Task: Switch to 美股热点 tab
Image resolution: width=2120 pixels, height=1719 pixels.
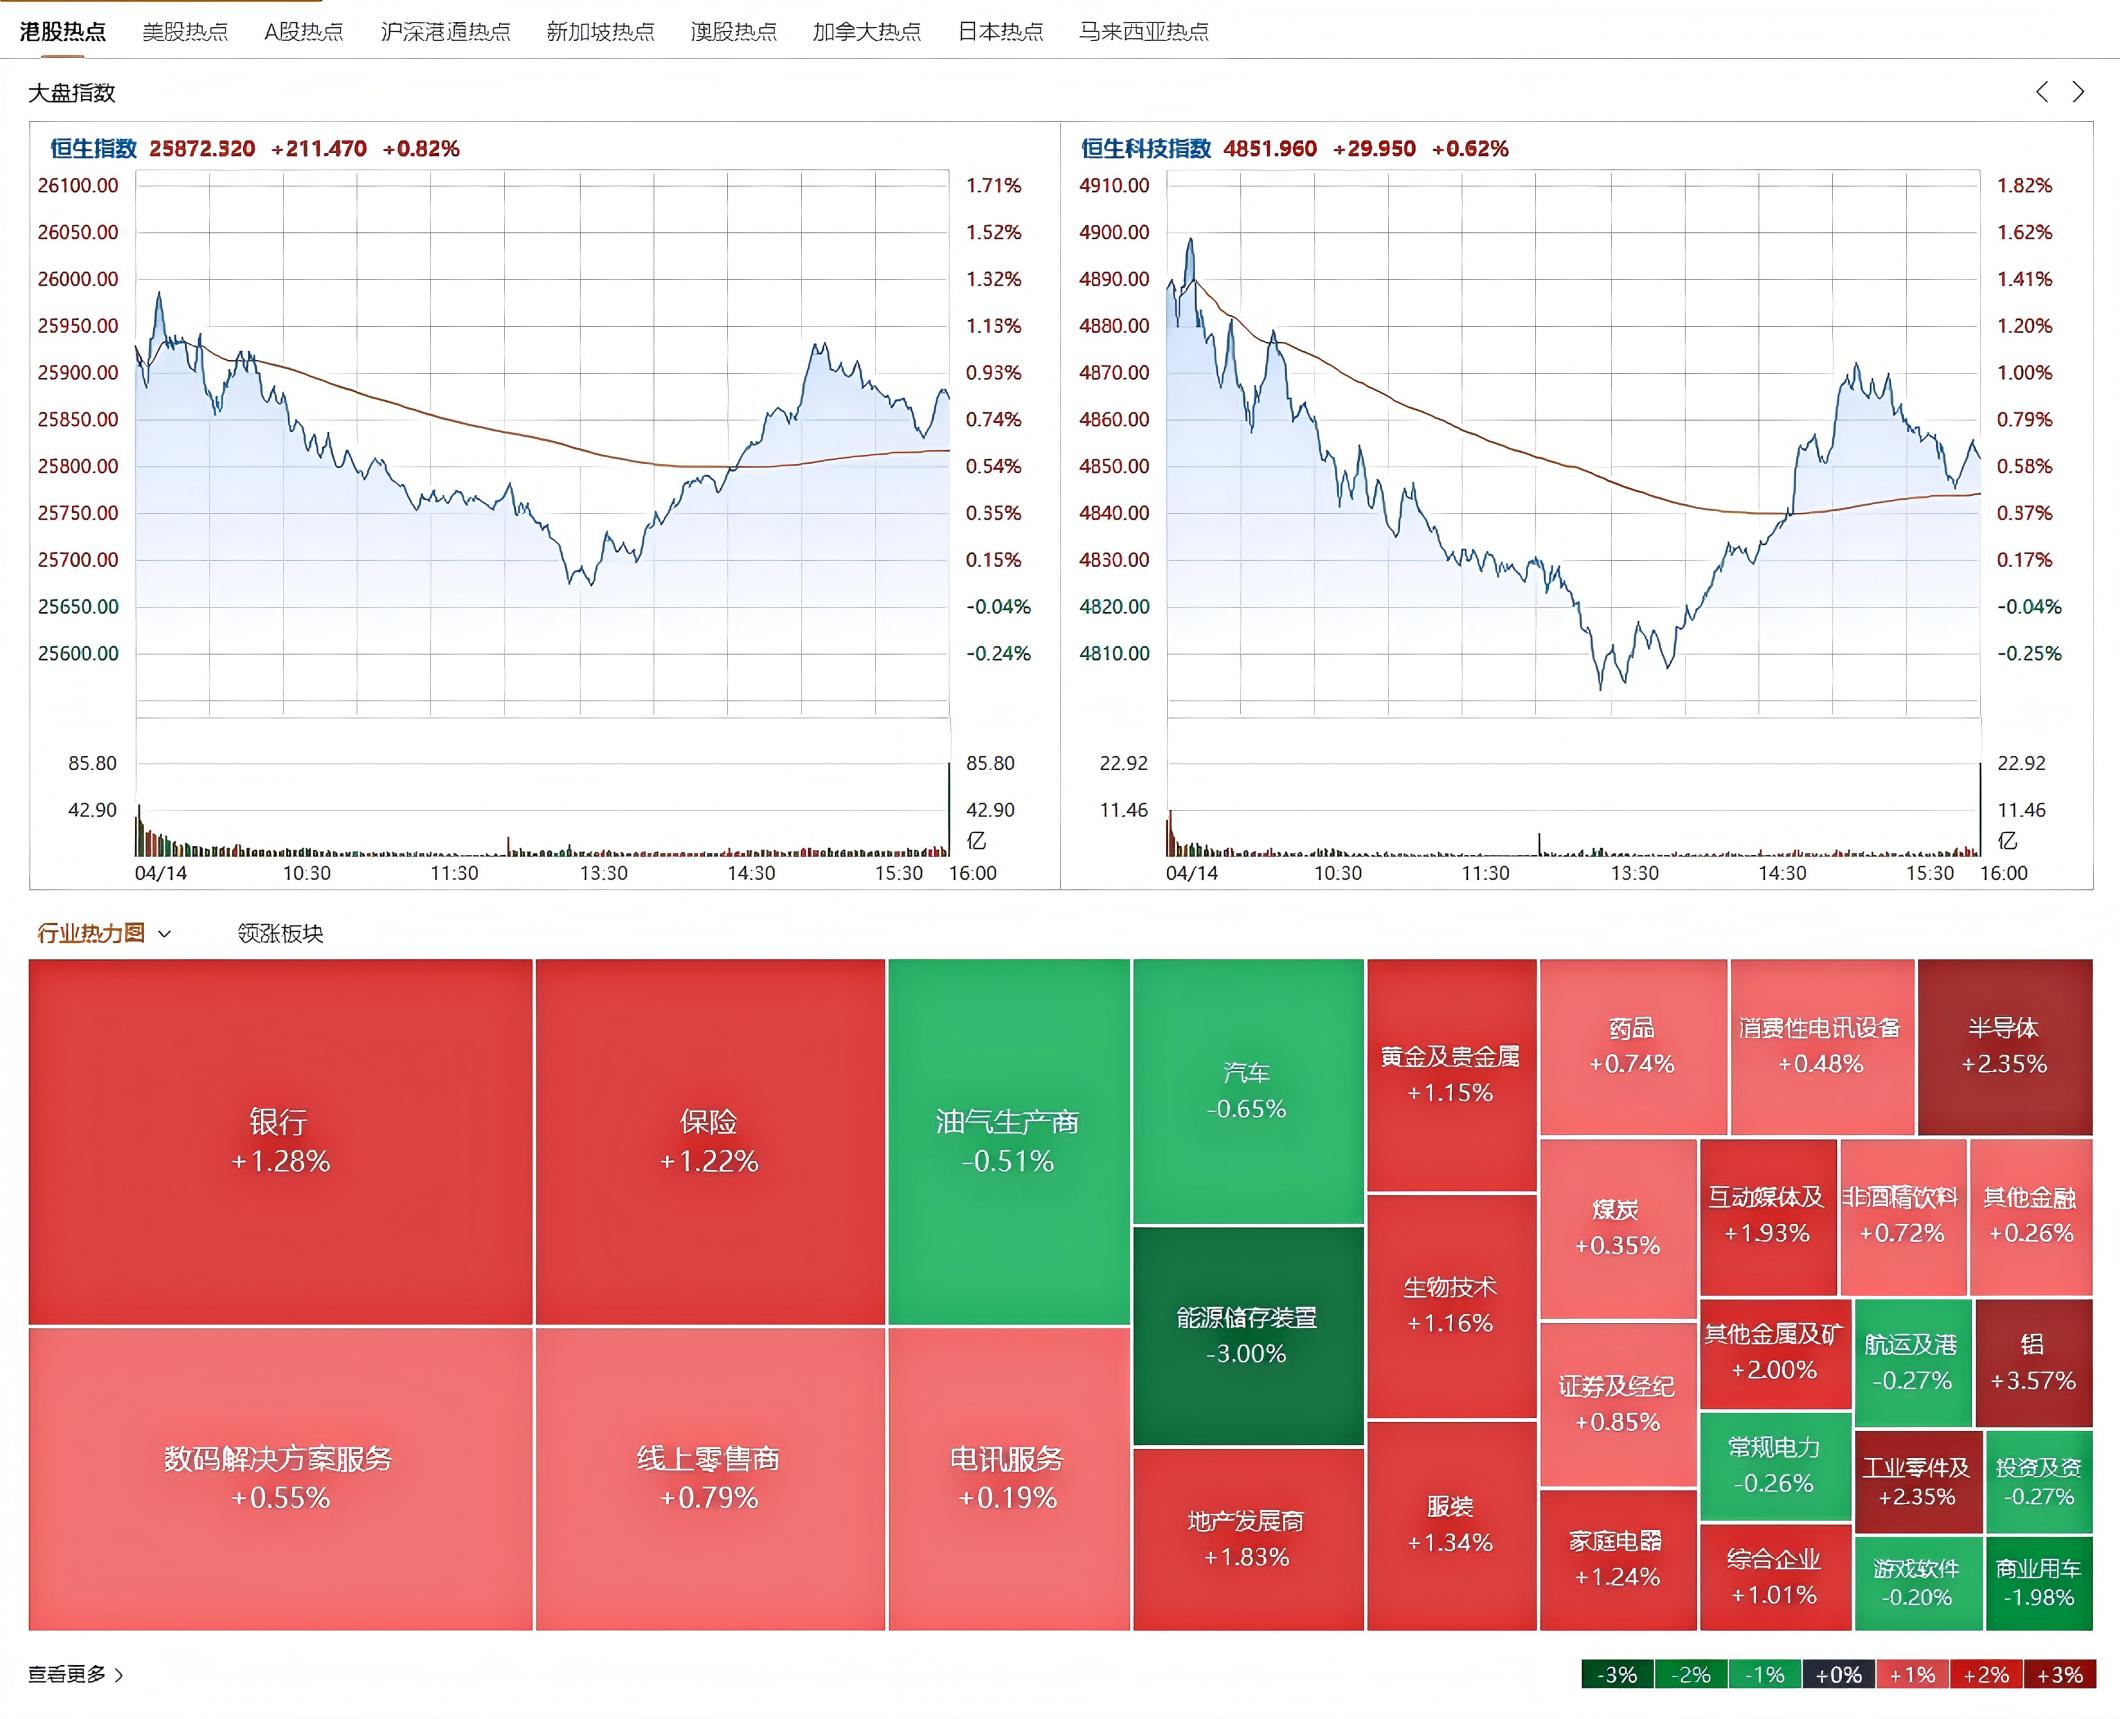Action: click(x=185, y=32)
